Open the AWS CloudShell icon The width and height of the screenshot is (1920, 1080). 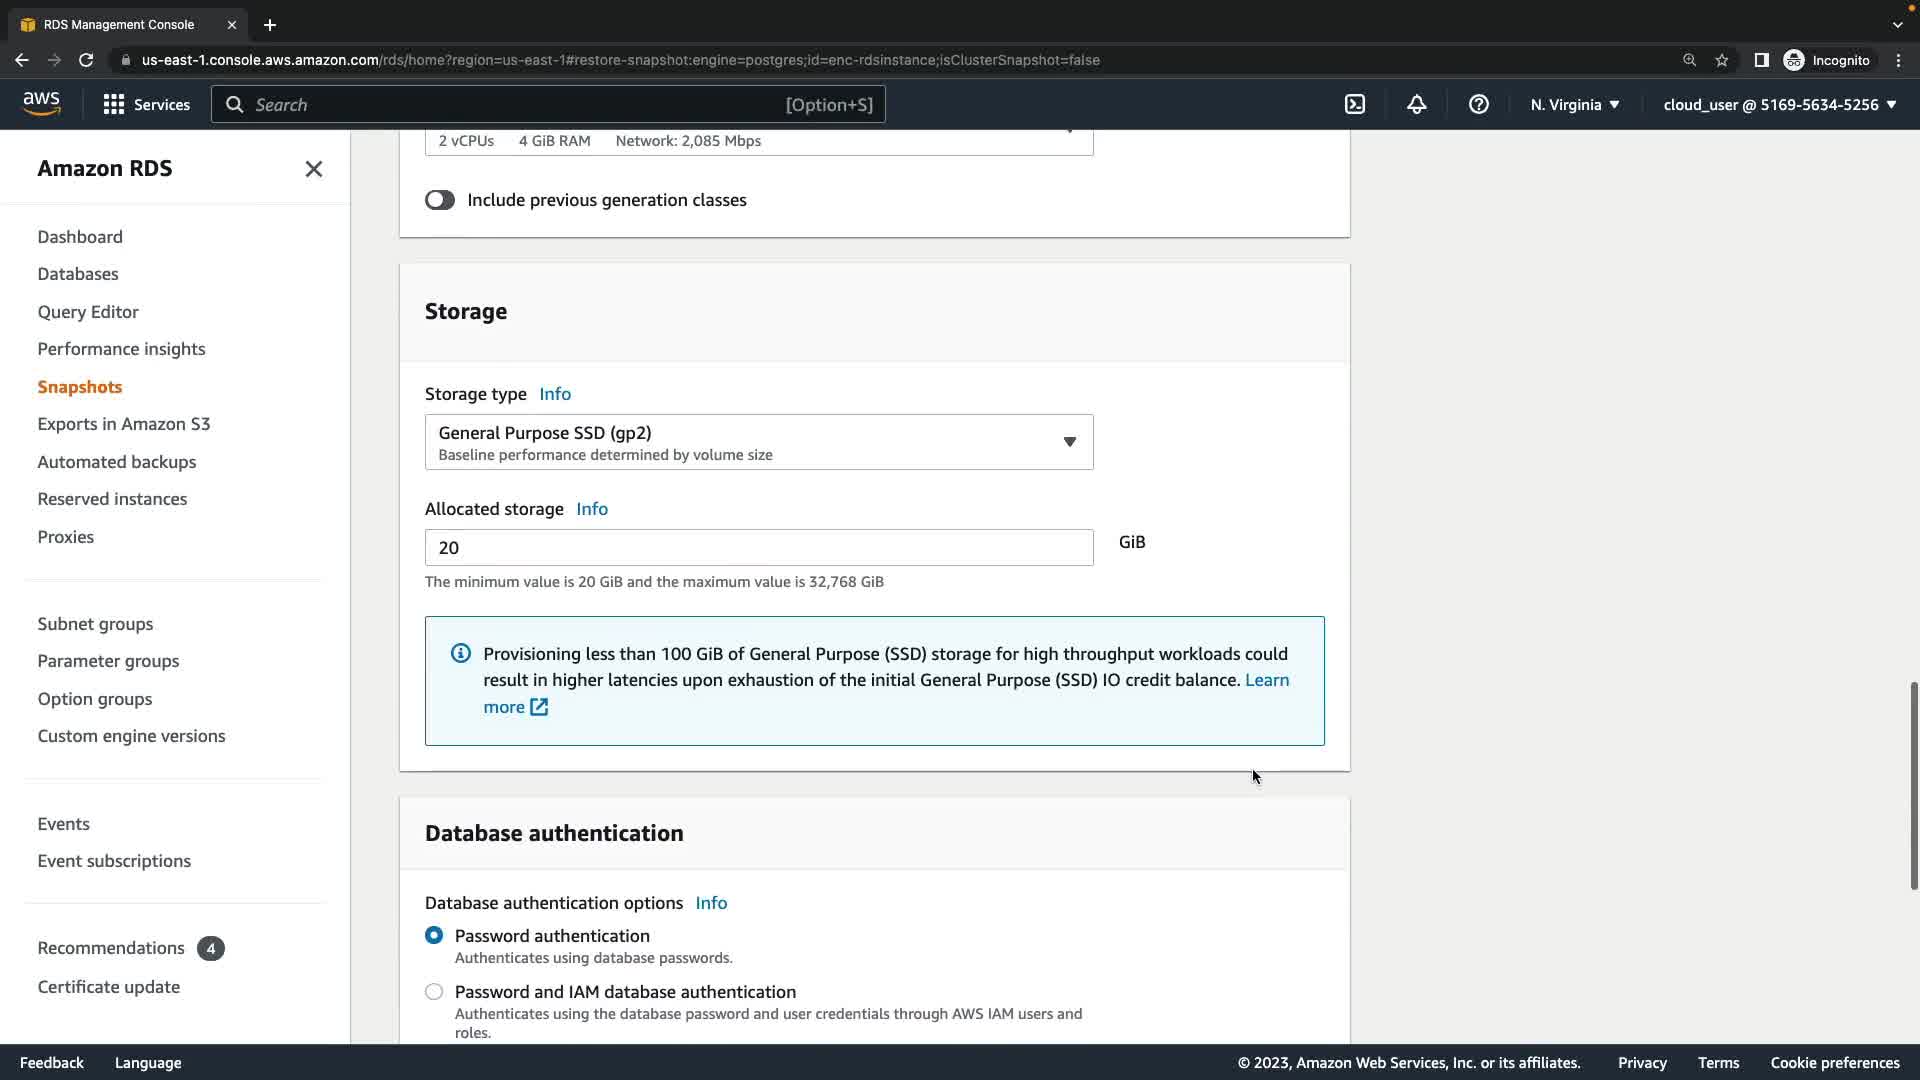(x=1354, y=104)
